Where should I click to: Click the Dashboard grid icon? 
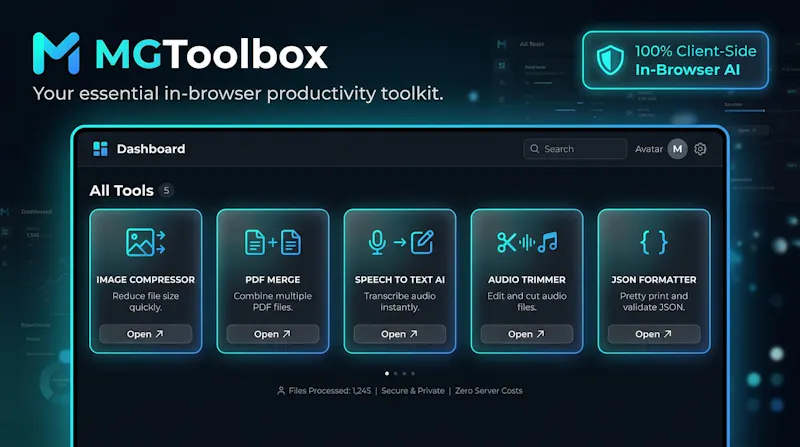[x=100, y=148]
